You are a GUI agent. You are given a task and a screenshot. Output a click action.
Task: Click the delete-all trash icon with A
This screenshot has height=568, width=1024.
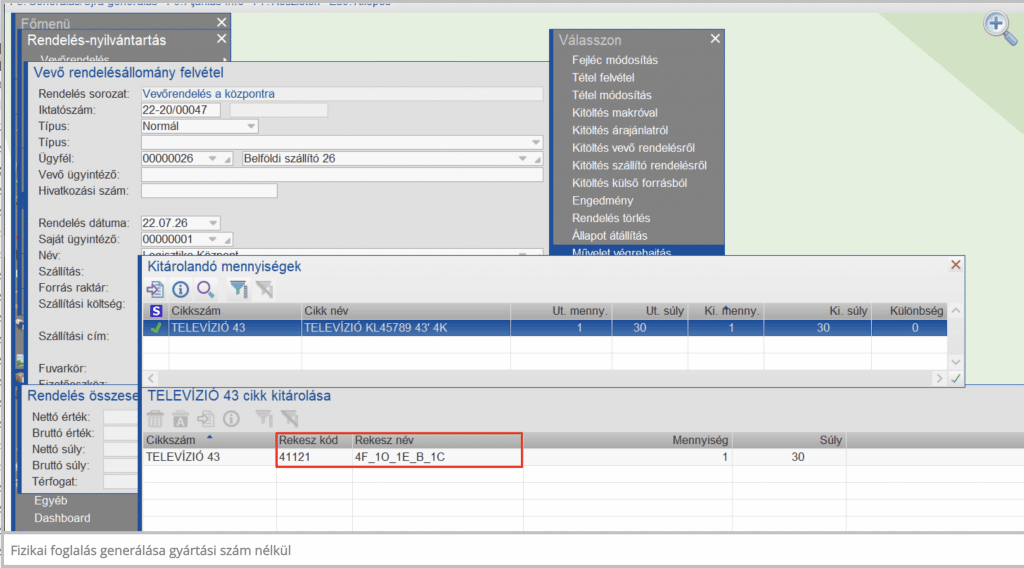pyautogui.click(x=180, y=418)
